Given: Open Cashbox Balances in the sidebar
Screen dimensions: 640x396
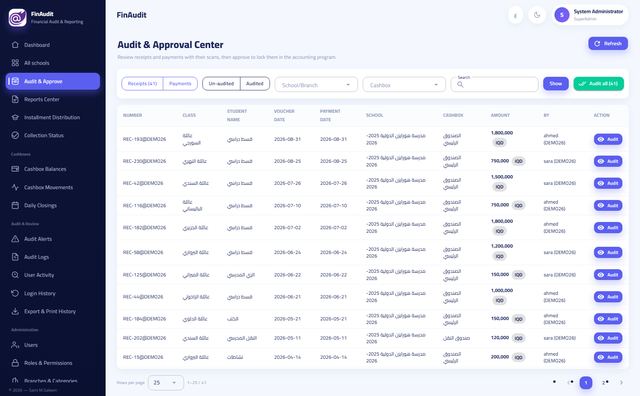Looking at the screenshot, I should 53,169.
